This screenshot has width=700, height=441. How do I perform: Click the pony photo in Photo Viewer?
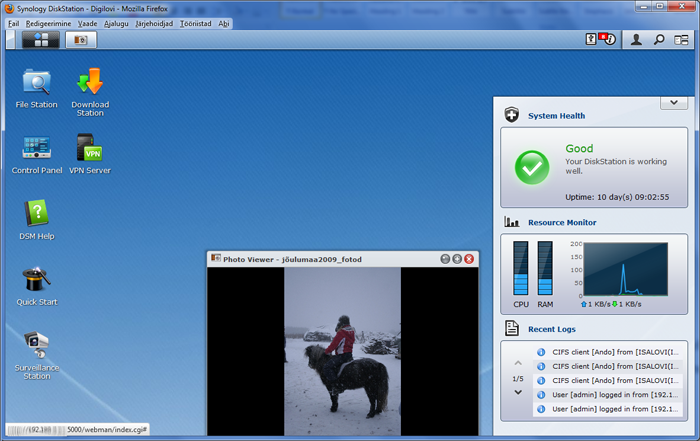pos(342,351)
